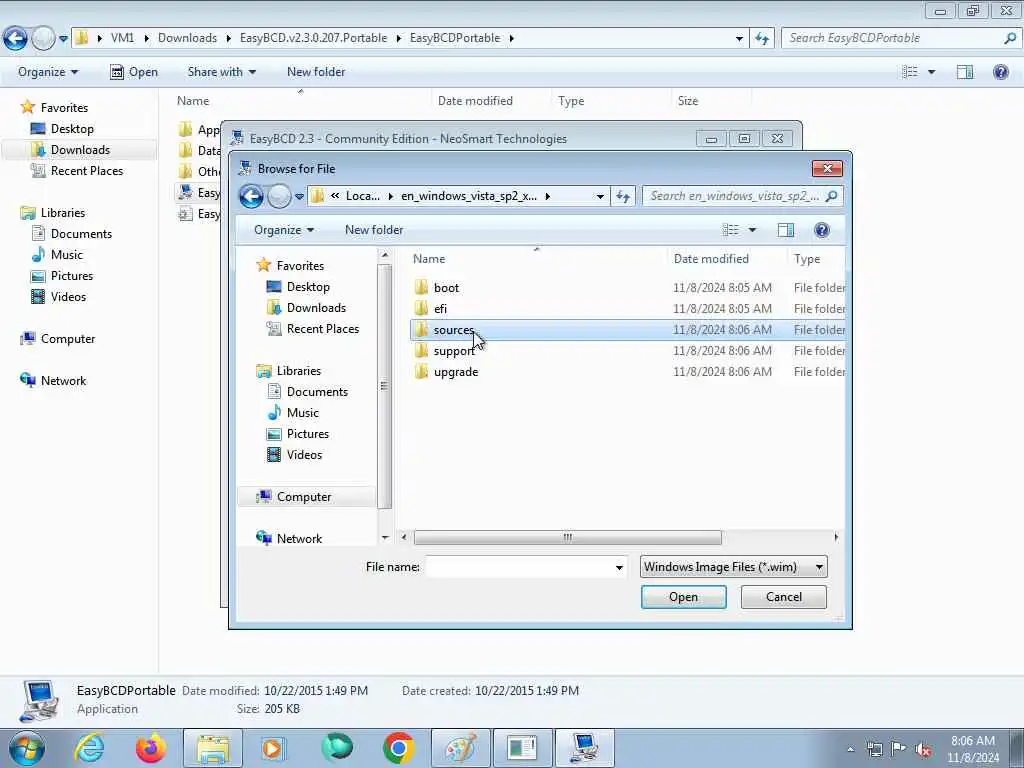Click the Open button in dialog
1024x768 pixels.
coord(683,597)
